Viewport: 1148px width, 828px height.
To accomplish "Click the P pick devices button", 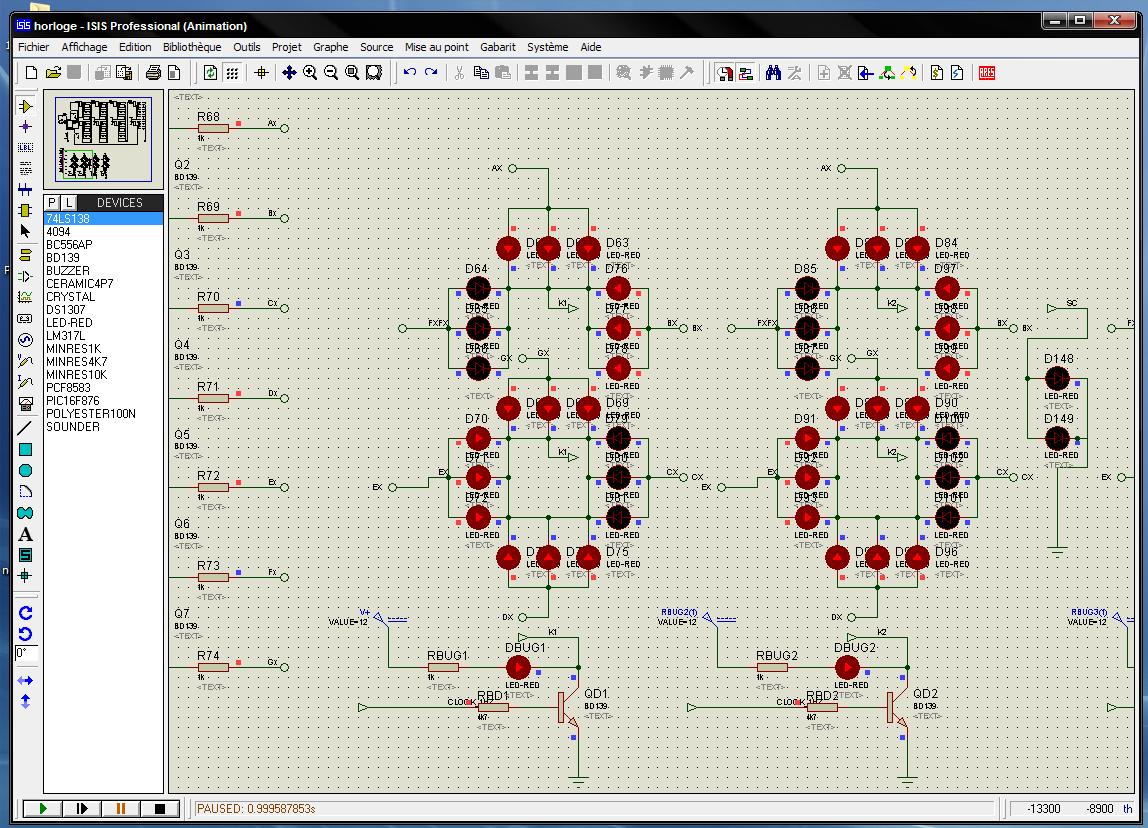I will (x=53, y=202).
